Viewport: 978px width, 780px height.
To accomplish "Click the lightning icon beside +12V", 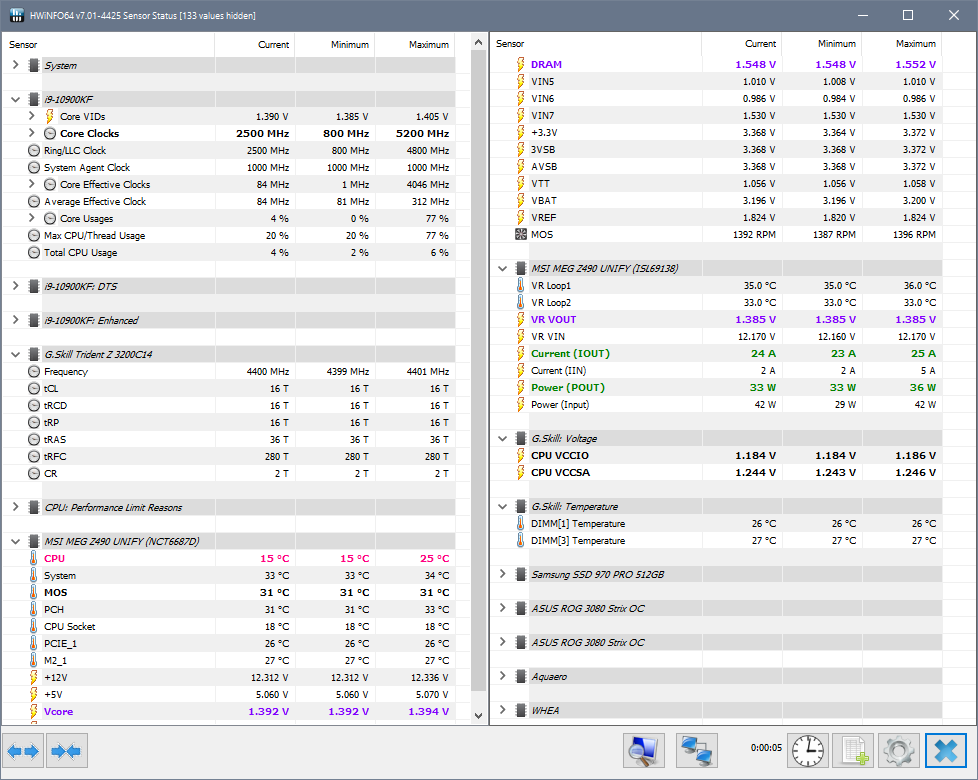I will click(x=34, y=677).
